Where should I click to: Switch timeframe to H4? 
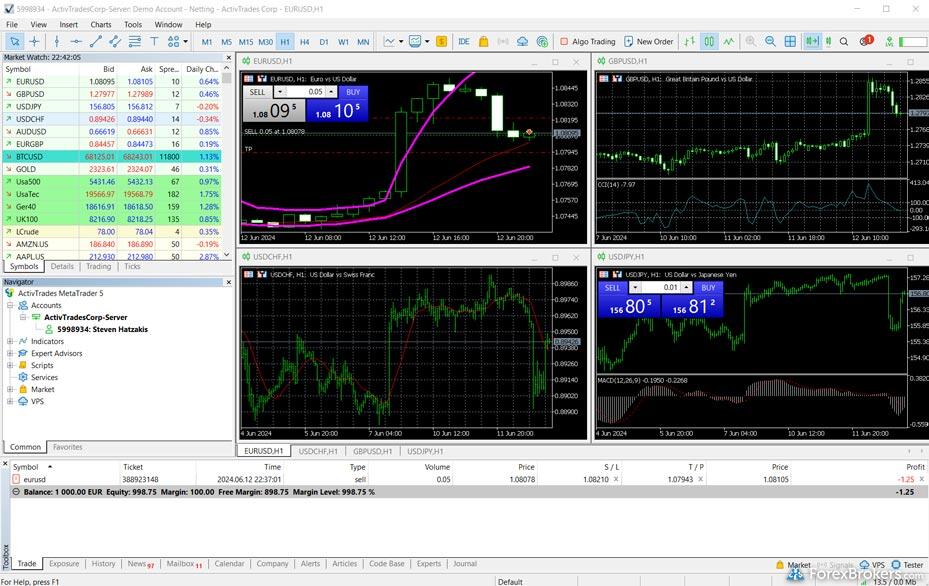tap(304, 41)
